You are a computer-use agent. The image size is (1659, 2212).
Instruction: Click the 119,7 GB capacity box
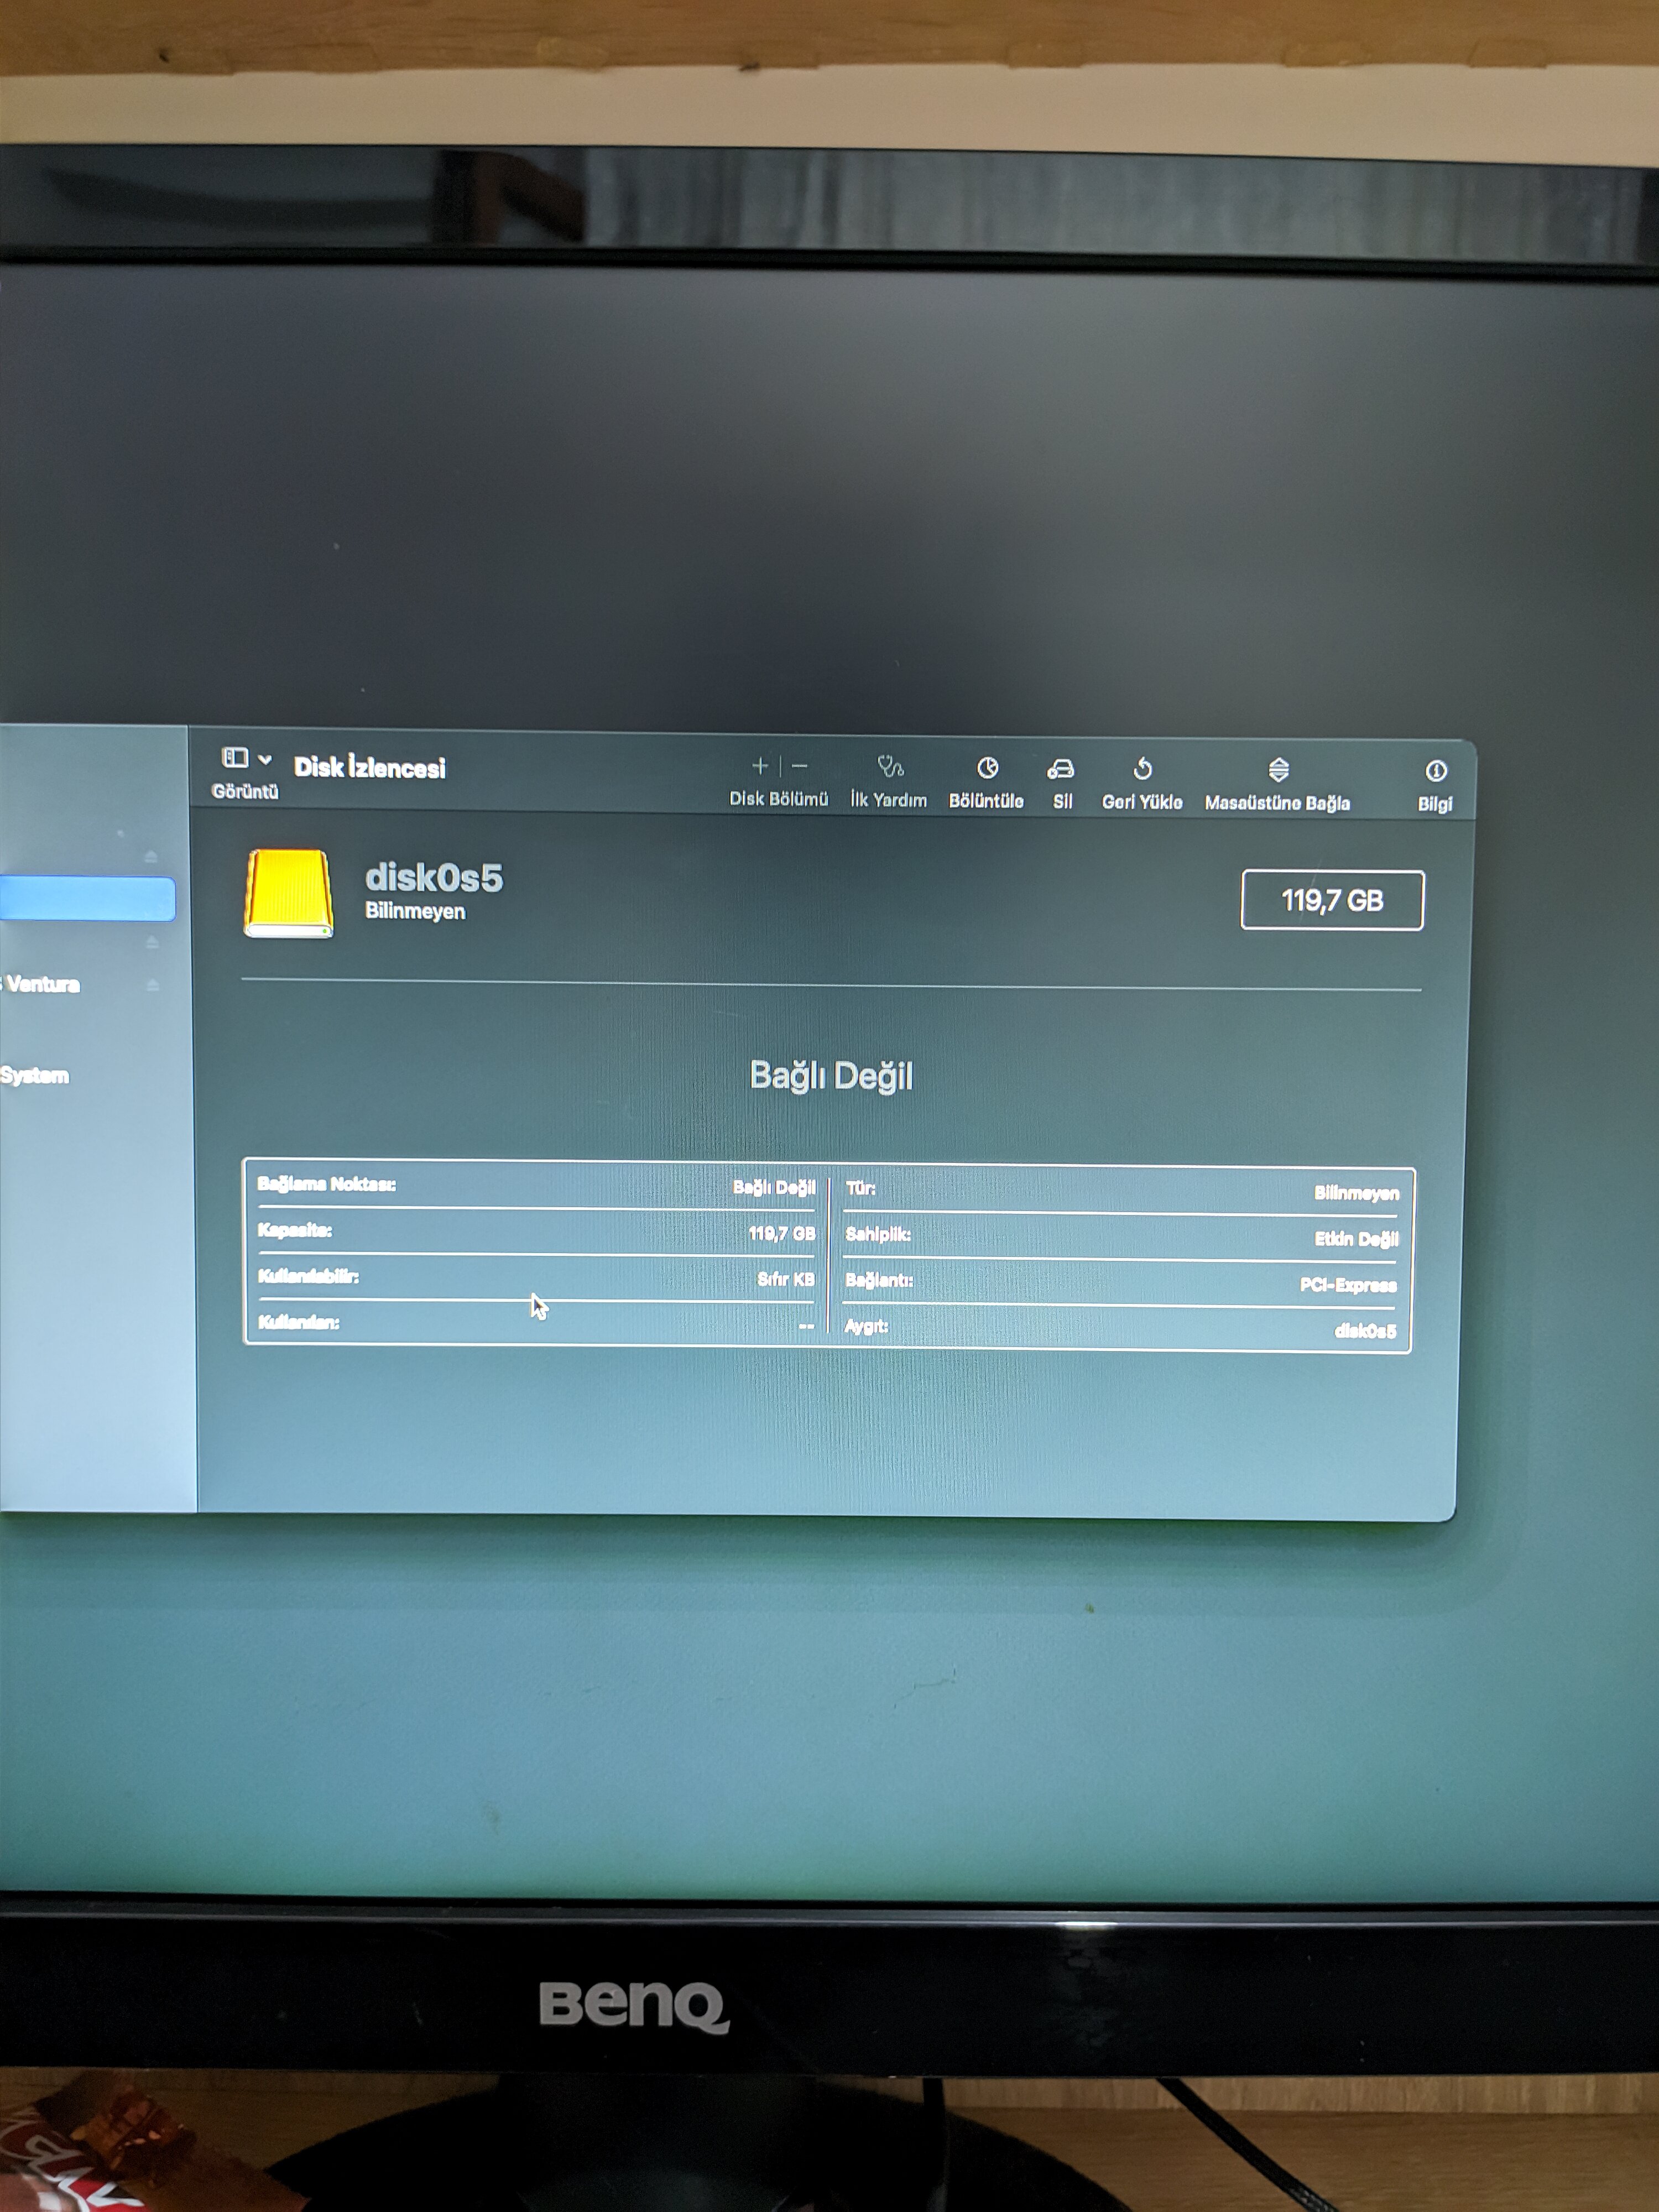[x=1332, y=900]
